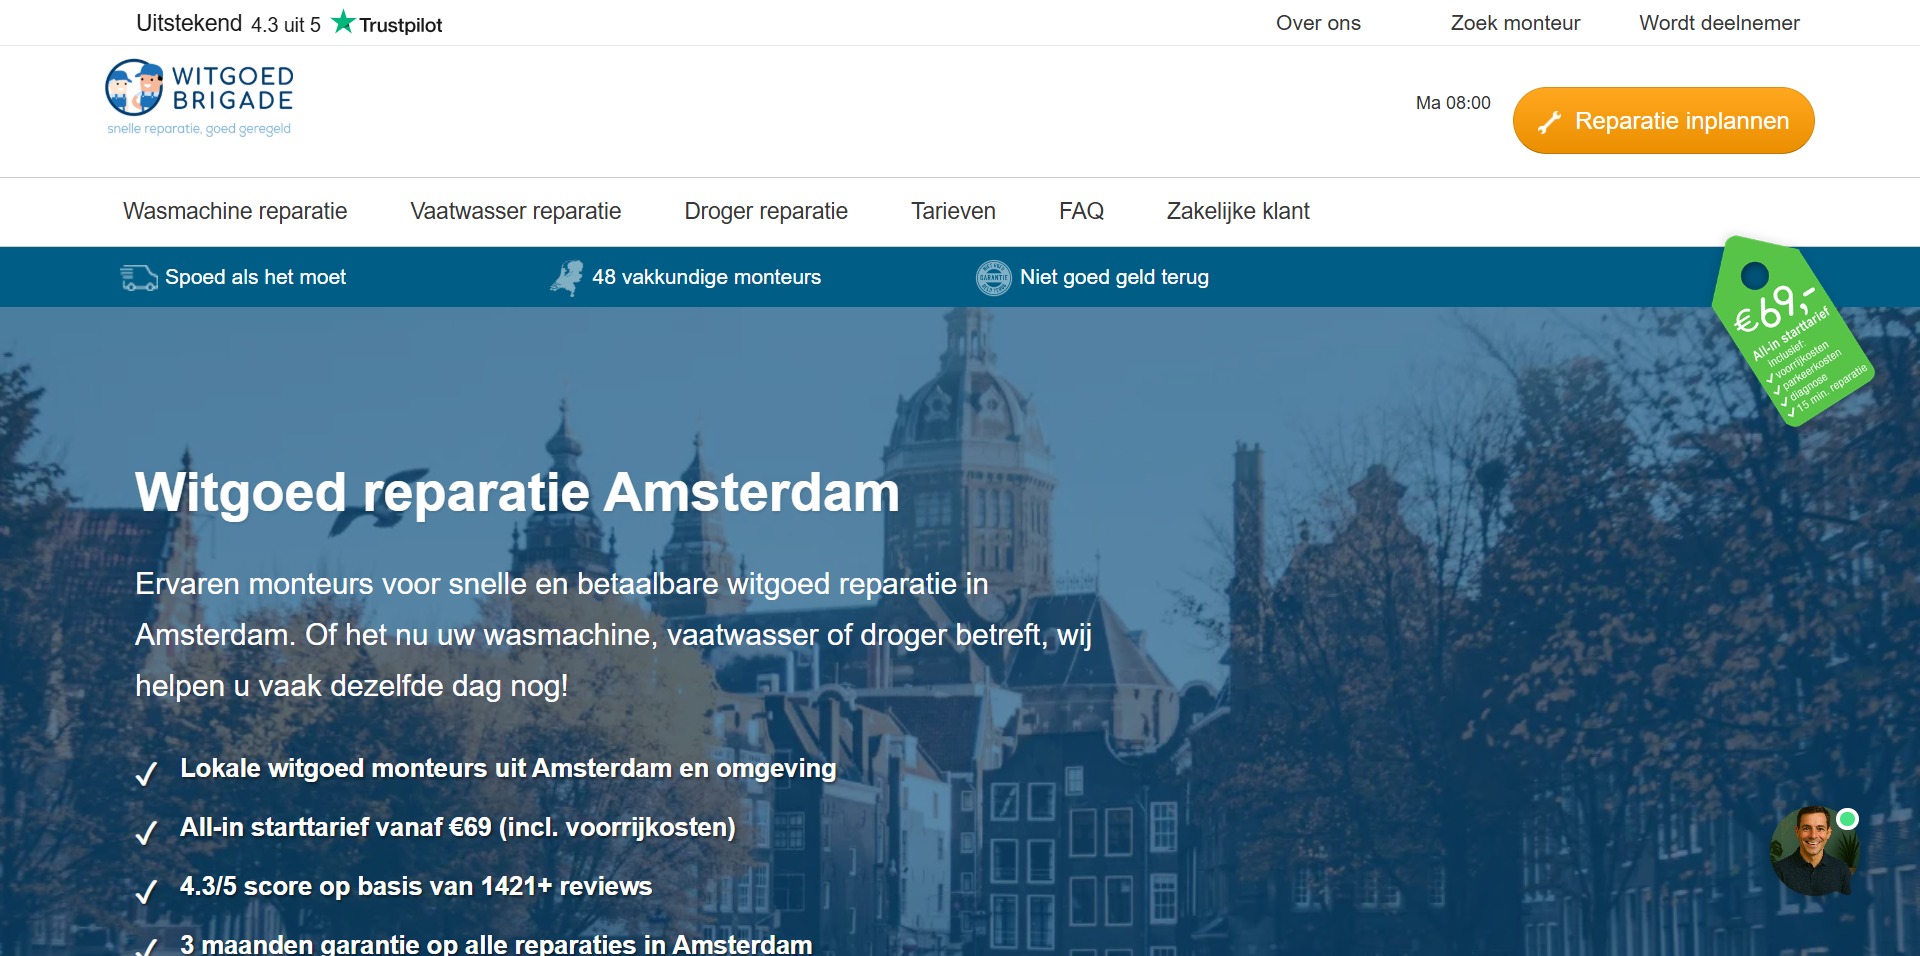Switch to Vaatwasser reparatie section
1920x956 pixels.
pyautogui.click(x=516, y=211)
